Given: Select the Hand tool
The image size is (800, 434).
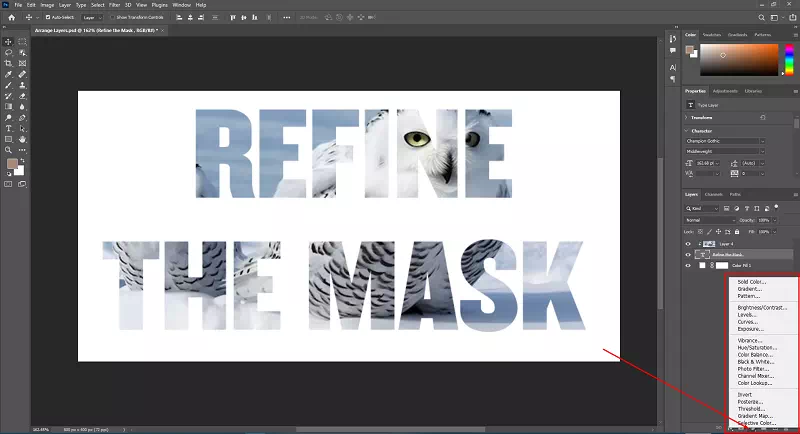Looking at the screenshot, I should (x=22, y=139).
